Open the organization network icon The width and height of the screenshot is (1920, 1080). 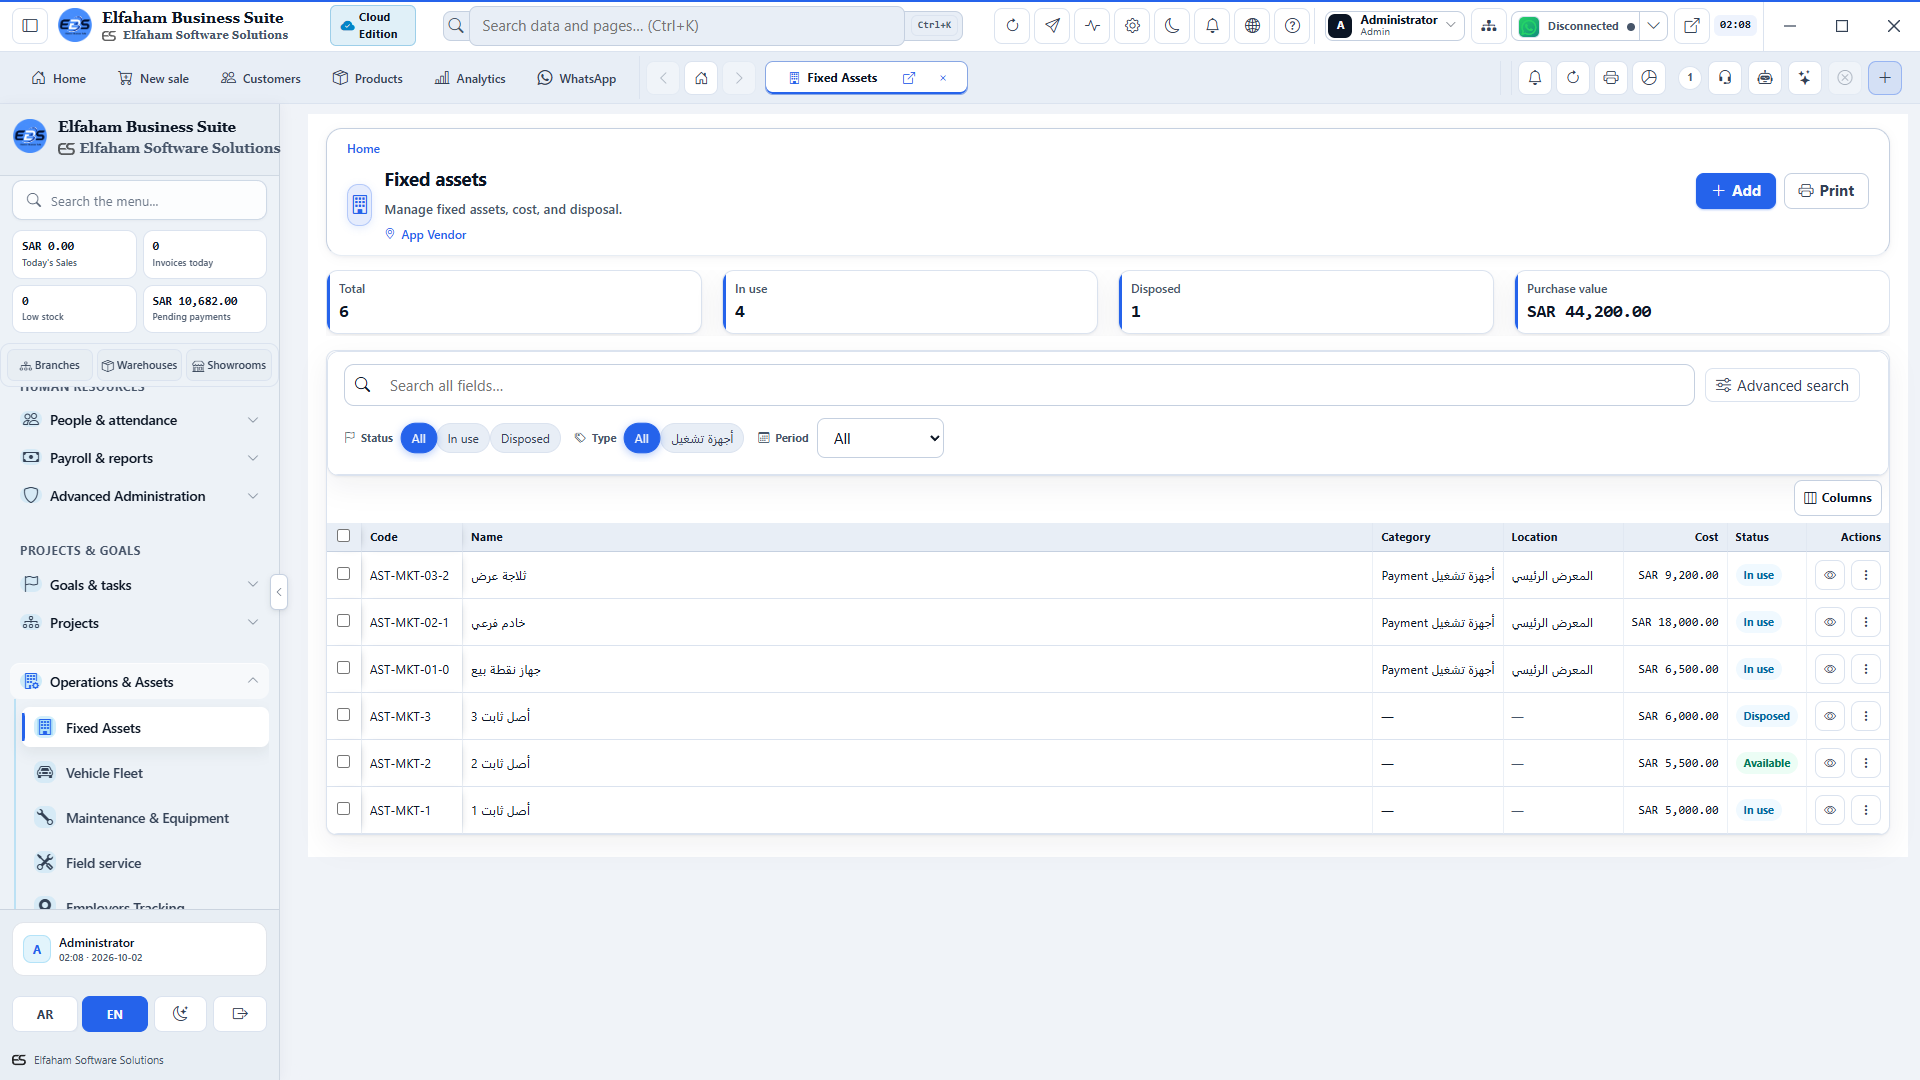1489,26
